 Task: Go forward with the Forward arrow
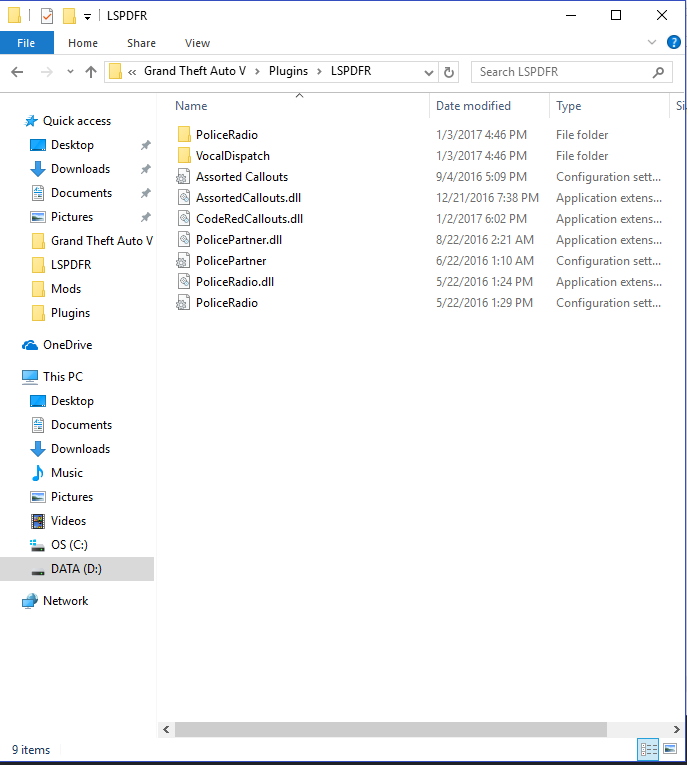46,72
